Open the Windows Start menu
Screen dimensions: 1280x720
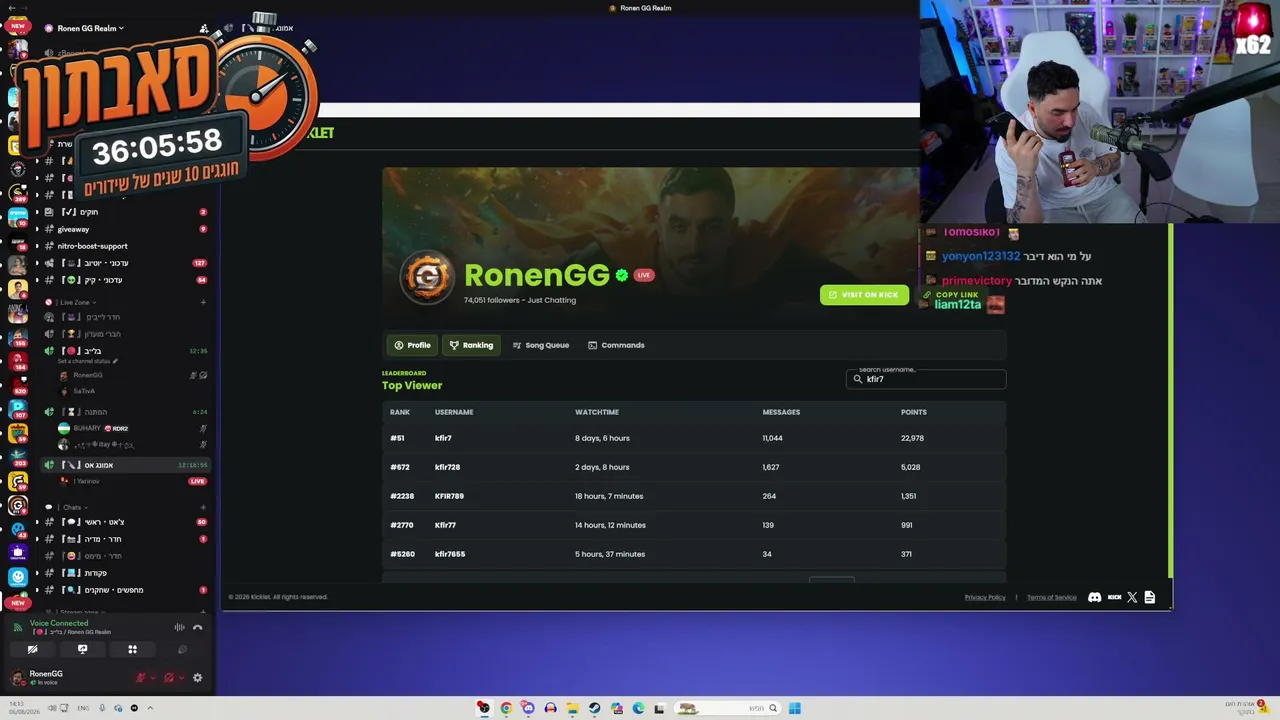(794, 708)
